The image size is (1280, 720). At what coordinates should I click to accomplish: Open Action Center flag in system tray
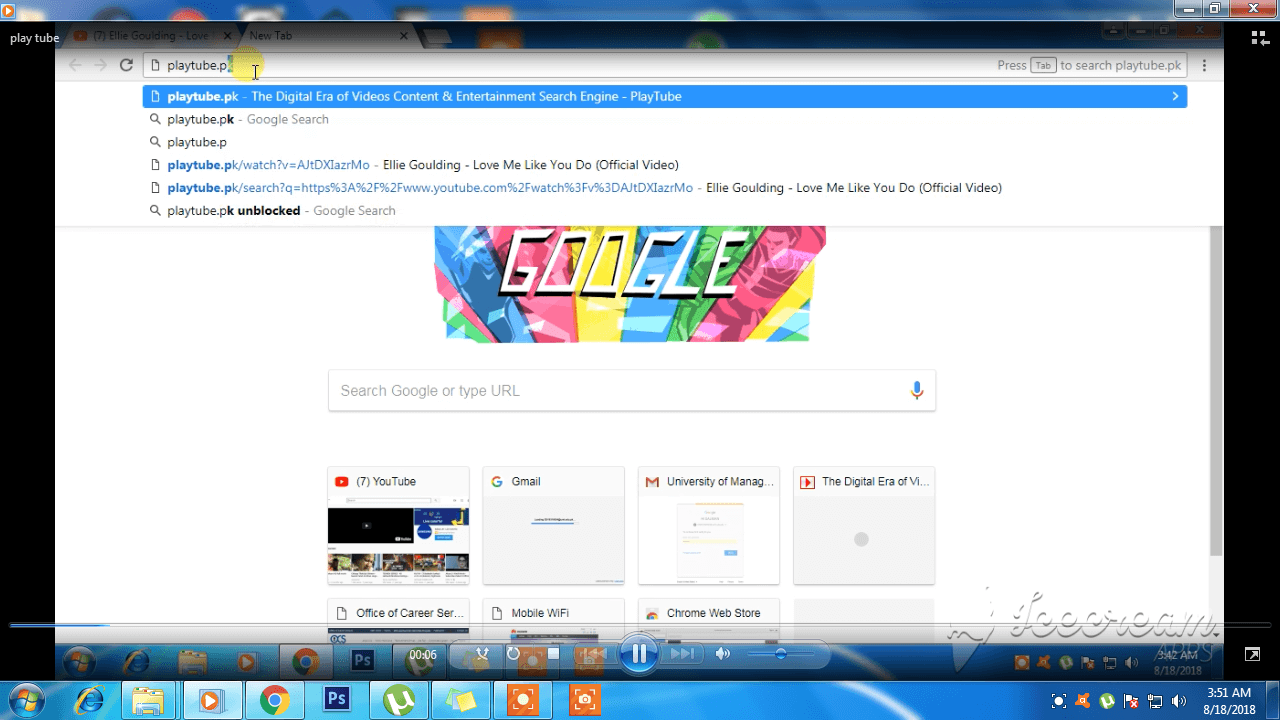click(x=1131, y=700)
